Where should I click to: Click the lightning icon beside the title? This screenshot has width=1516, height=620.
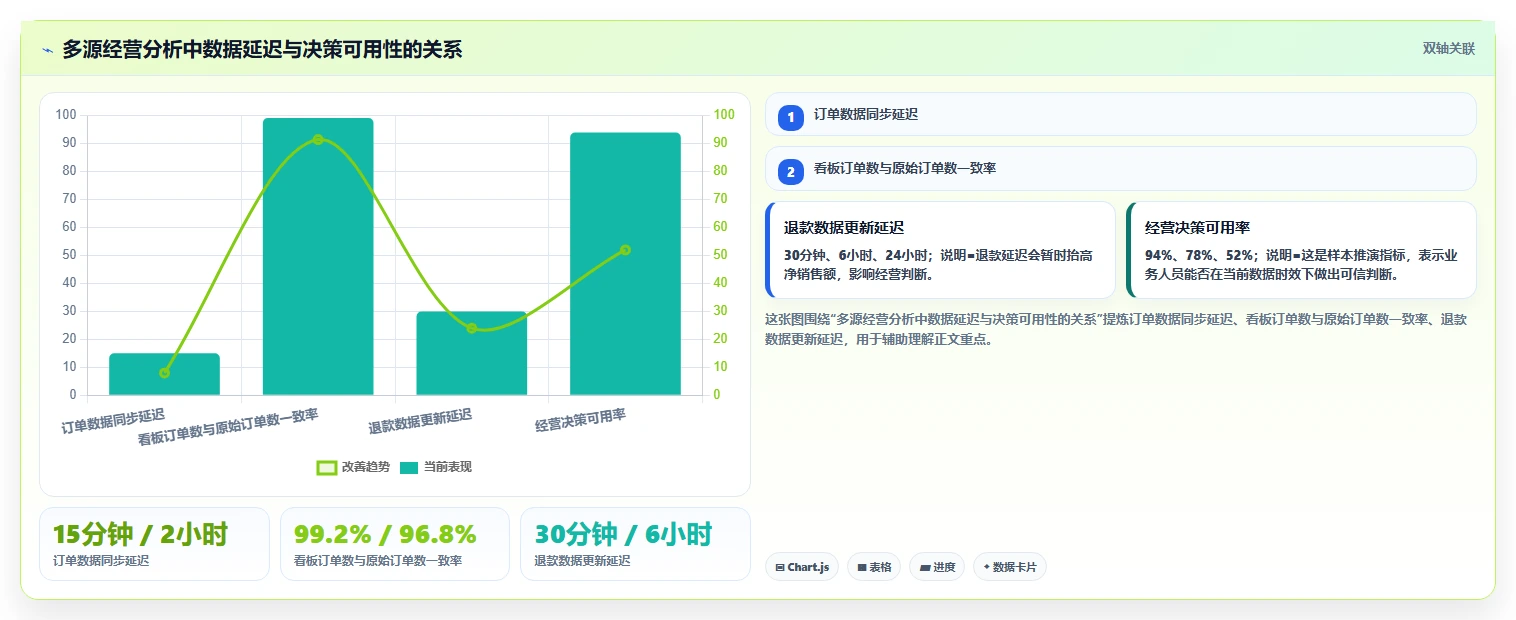pyautogui.click(x=47, y=50)
